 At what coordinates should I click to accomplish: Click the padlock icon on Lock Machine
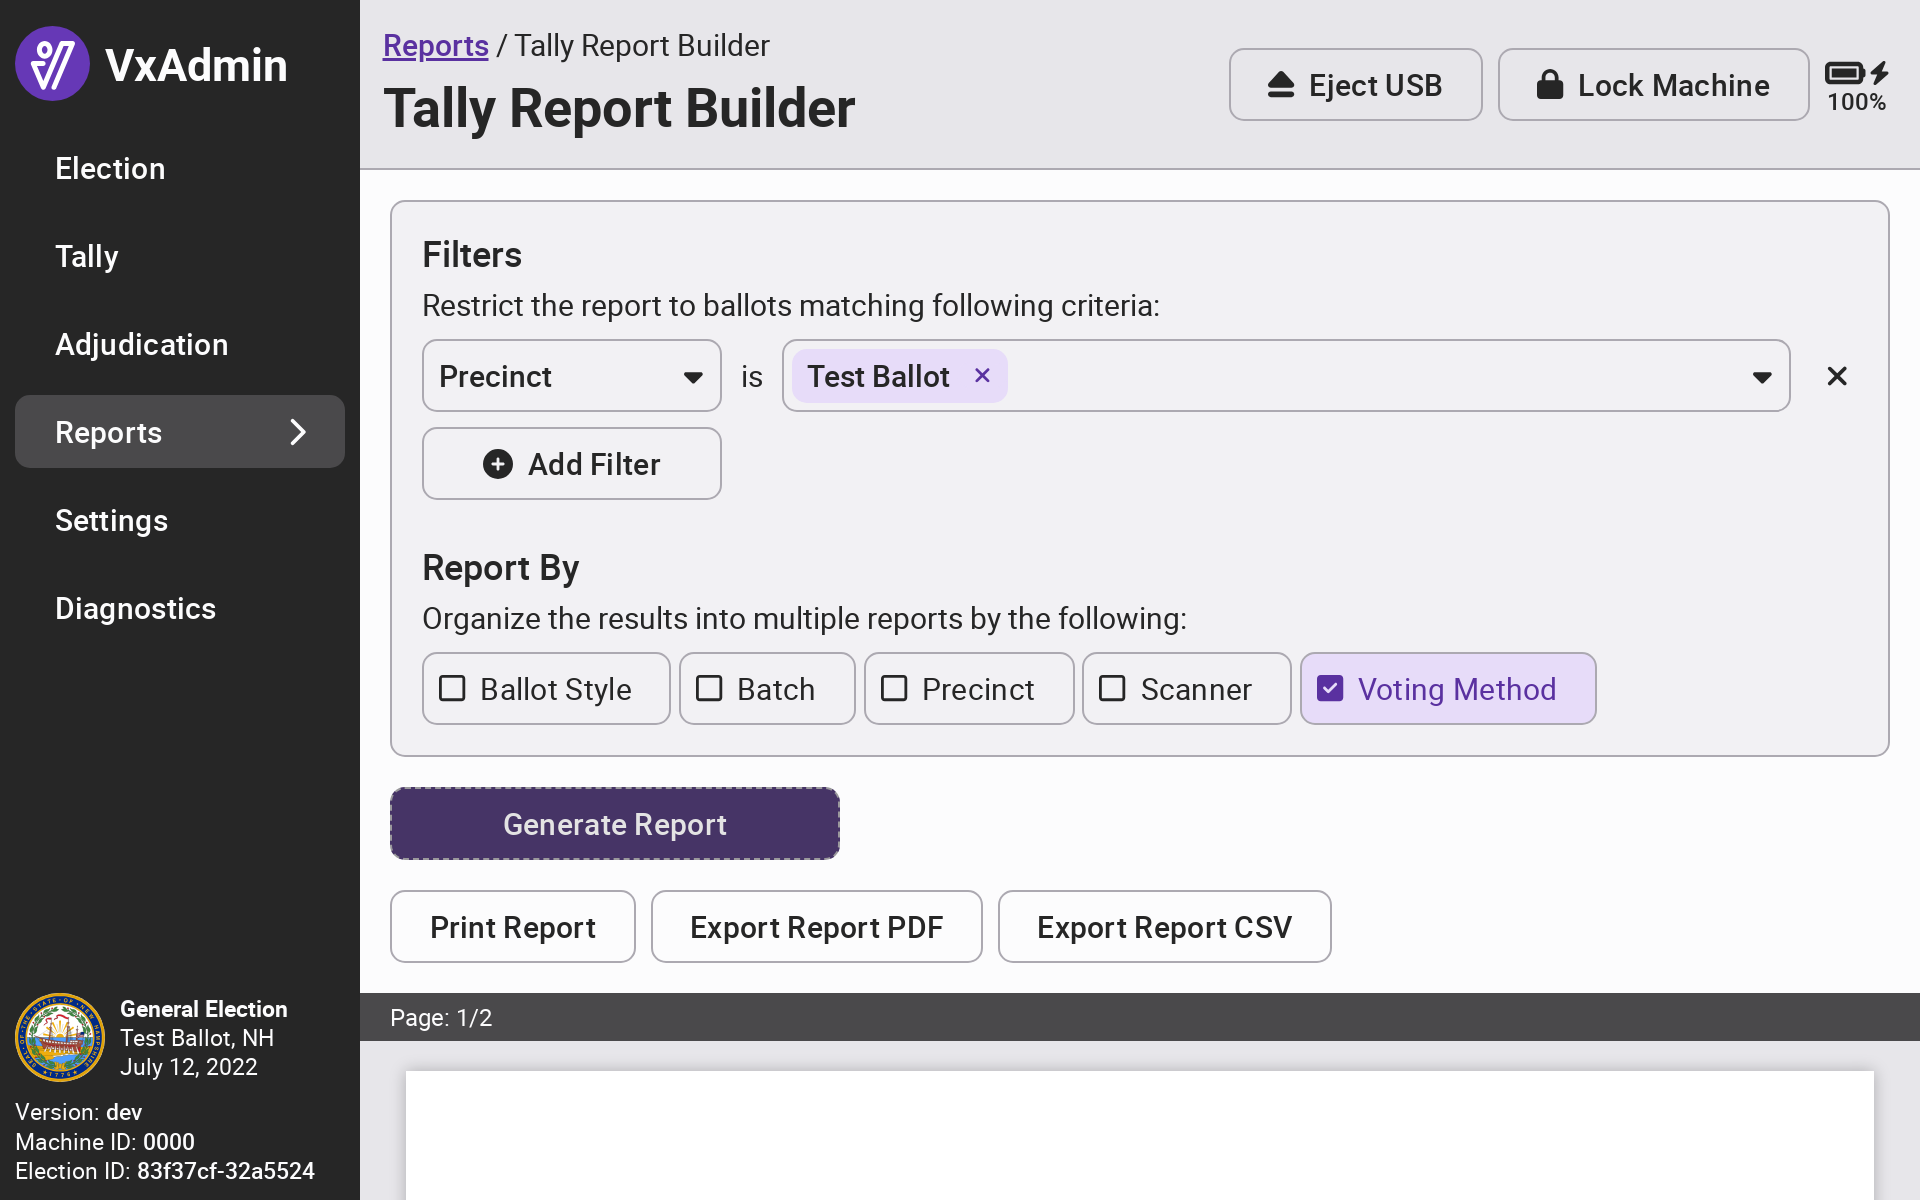click(x=1549, y=85)
